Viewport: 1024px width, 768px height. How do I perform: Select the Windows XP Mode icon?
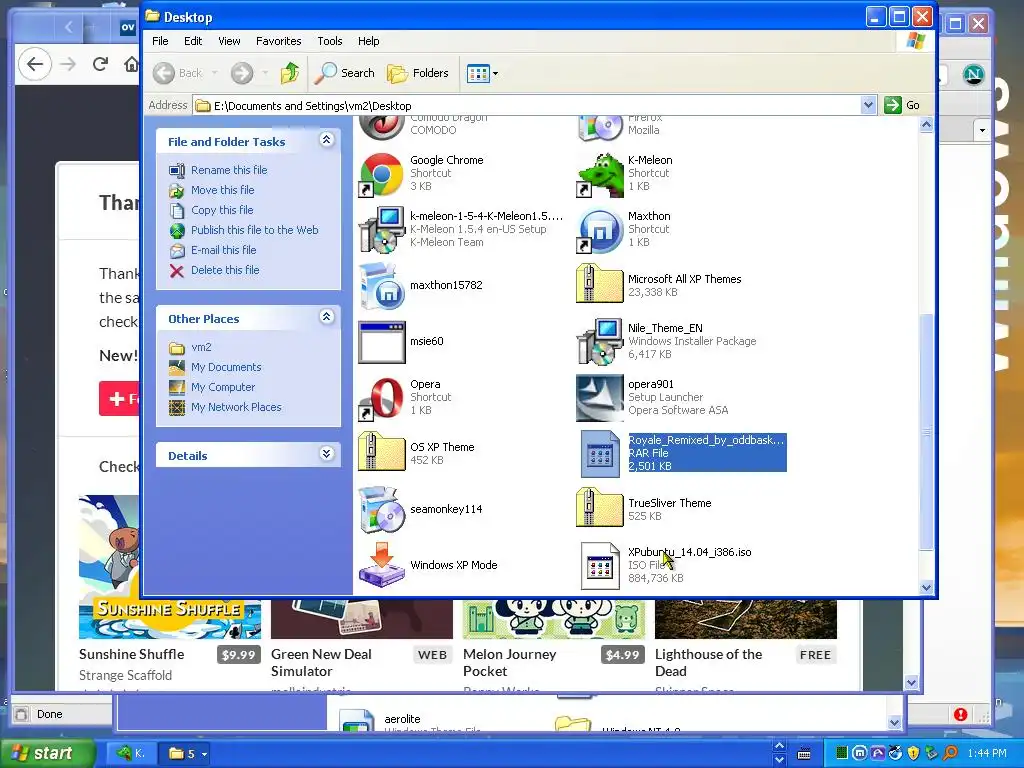point(381,565)
